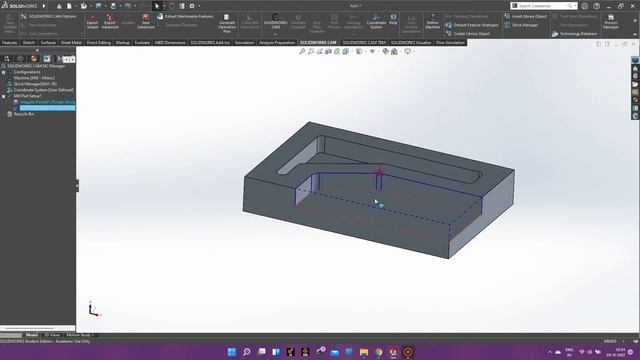Expand SOLIDWORKS menu arrow
640x360 pixels.
coord(44,6)
